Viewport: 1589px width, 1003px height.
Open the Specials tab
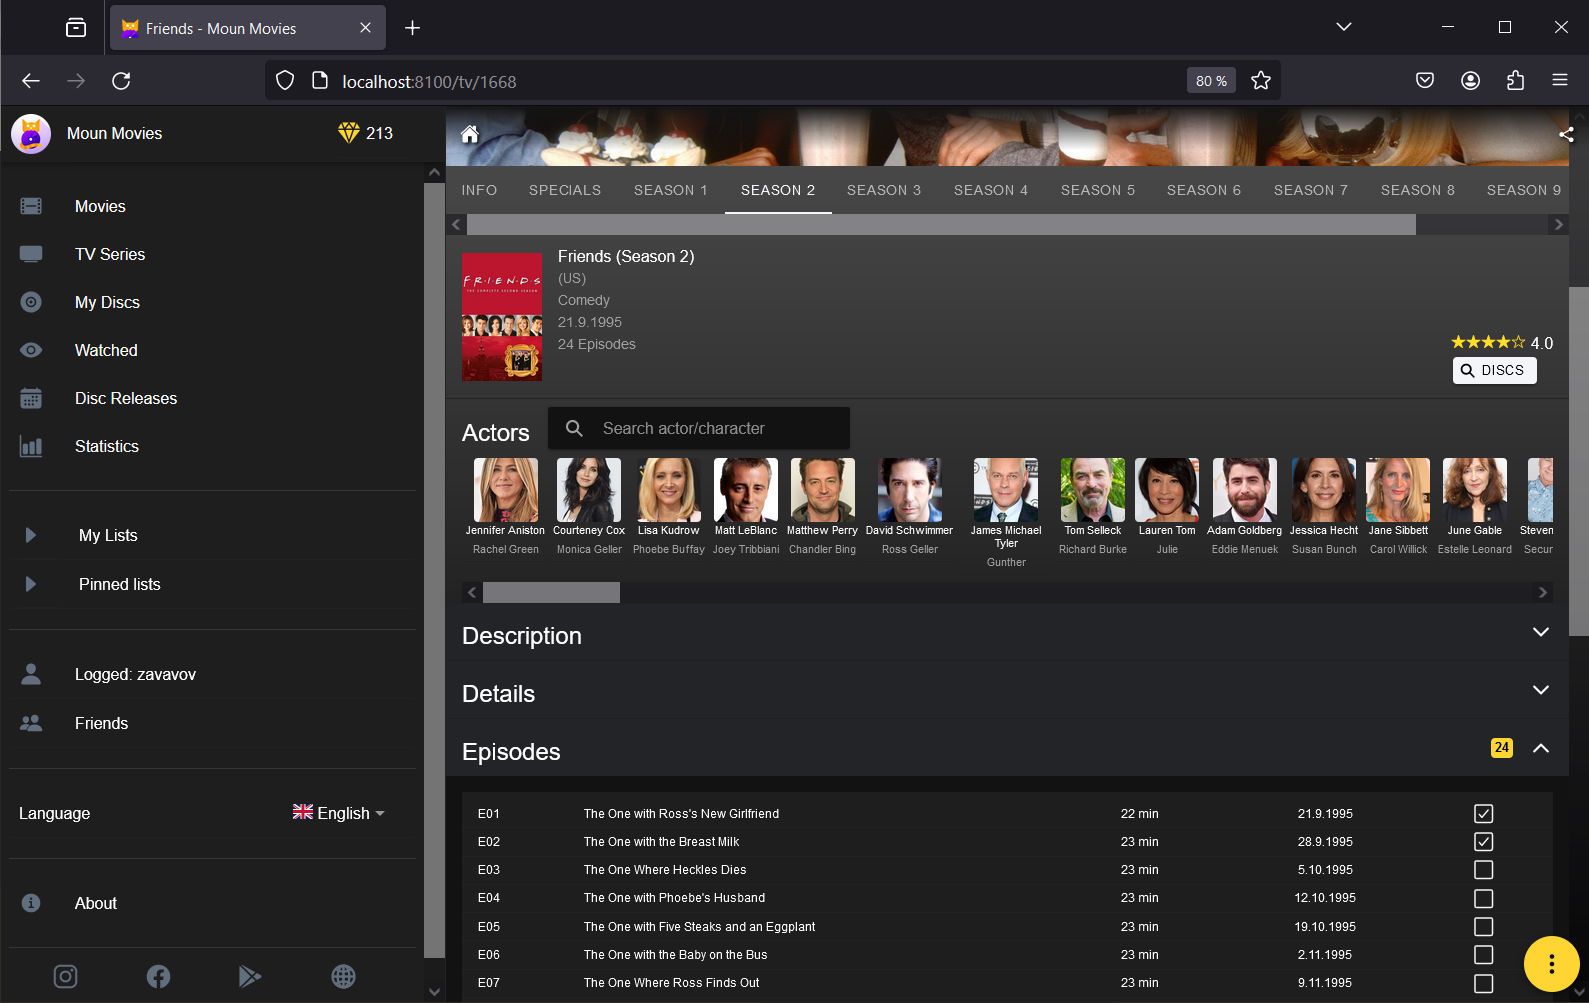[x=565, y=190]
